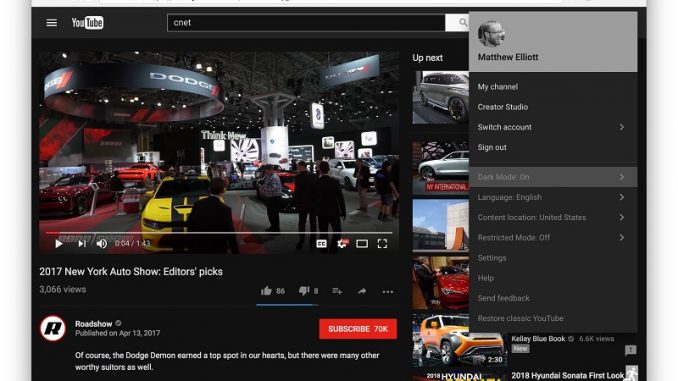Viewport: 678px width, 381px height.
Task: Open 2018 Hyundai Sonata First Look
Action: (x=567, y=375)
